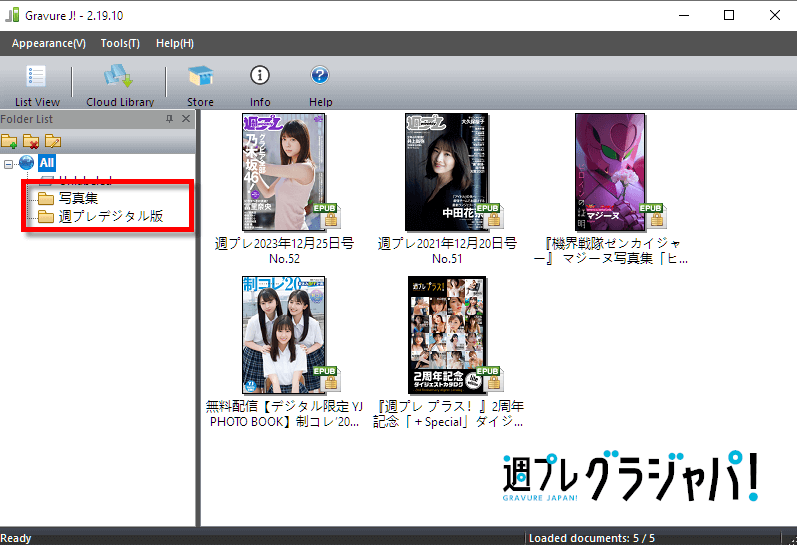
Task: Select the All folder
Action: pyautogui.click(x=47, y=163)
